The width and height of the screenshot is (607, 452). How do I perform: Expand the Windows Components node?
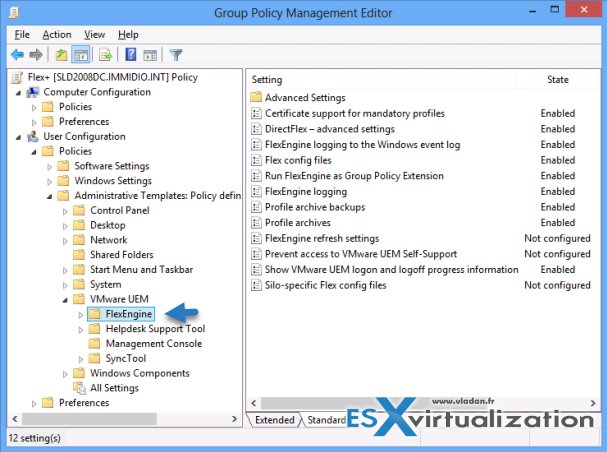65,374
